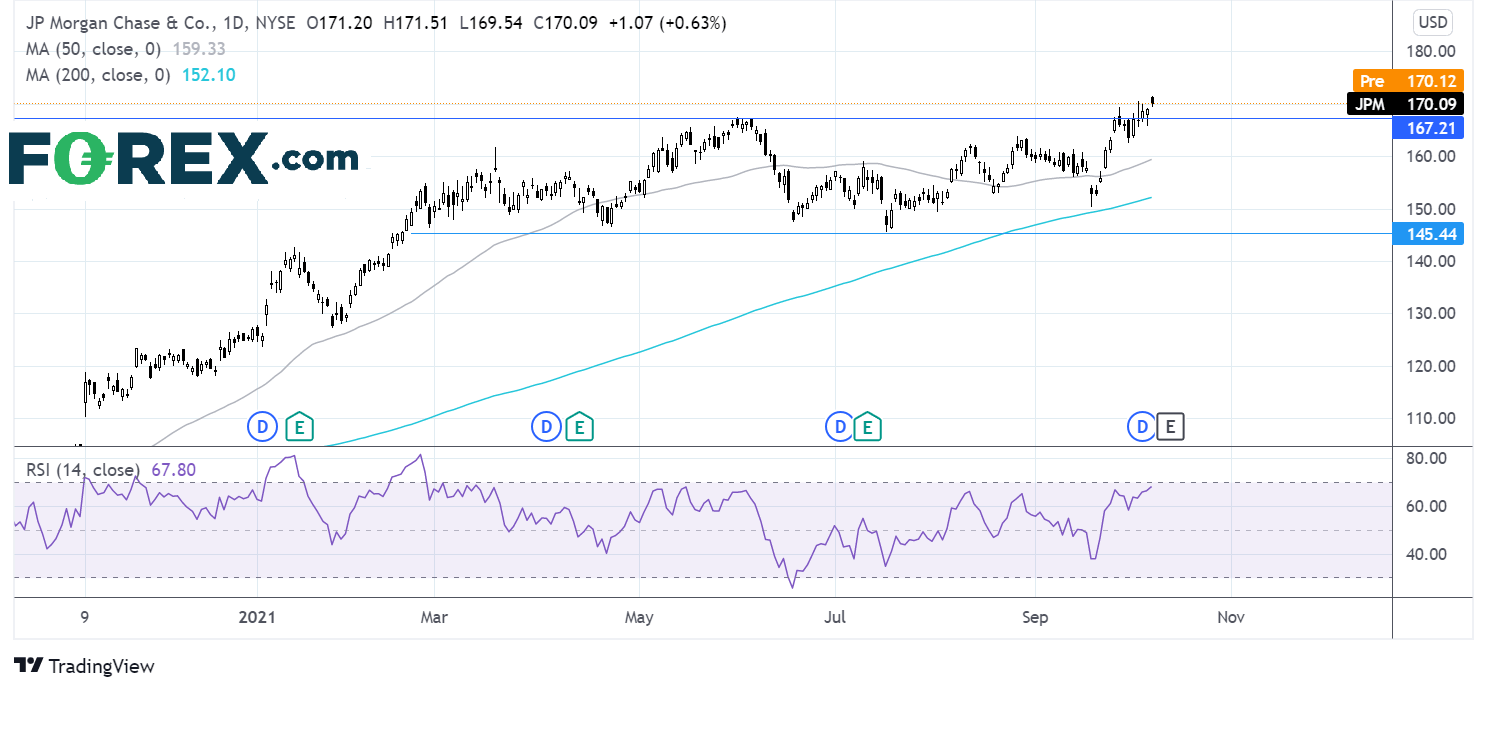Click the 145.44 support level label
The height and width of the screenshot is (733, 1489).
(1428, 233)
